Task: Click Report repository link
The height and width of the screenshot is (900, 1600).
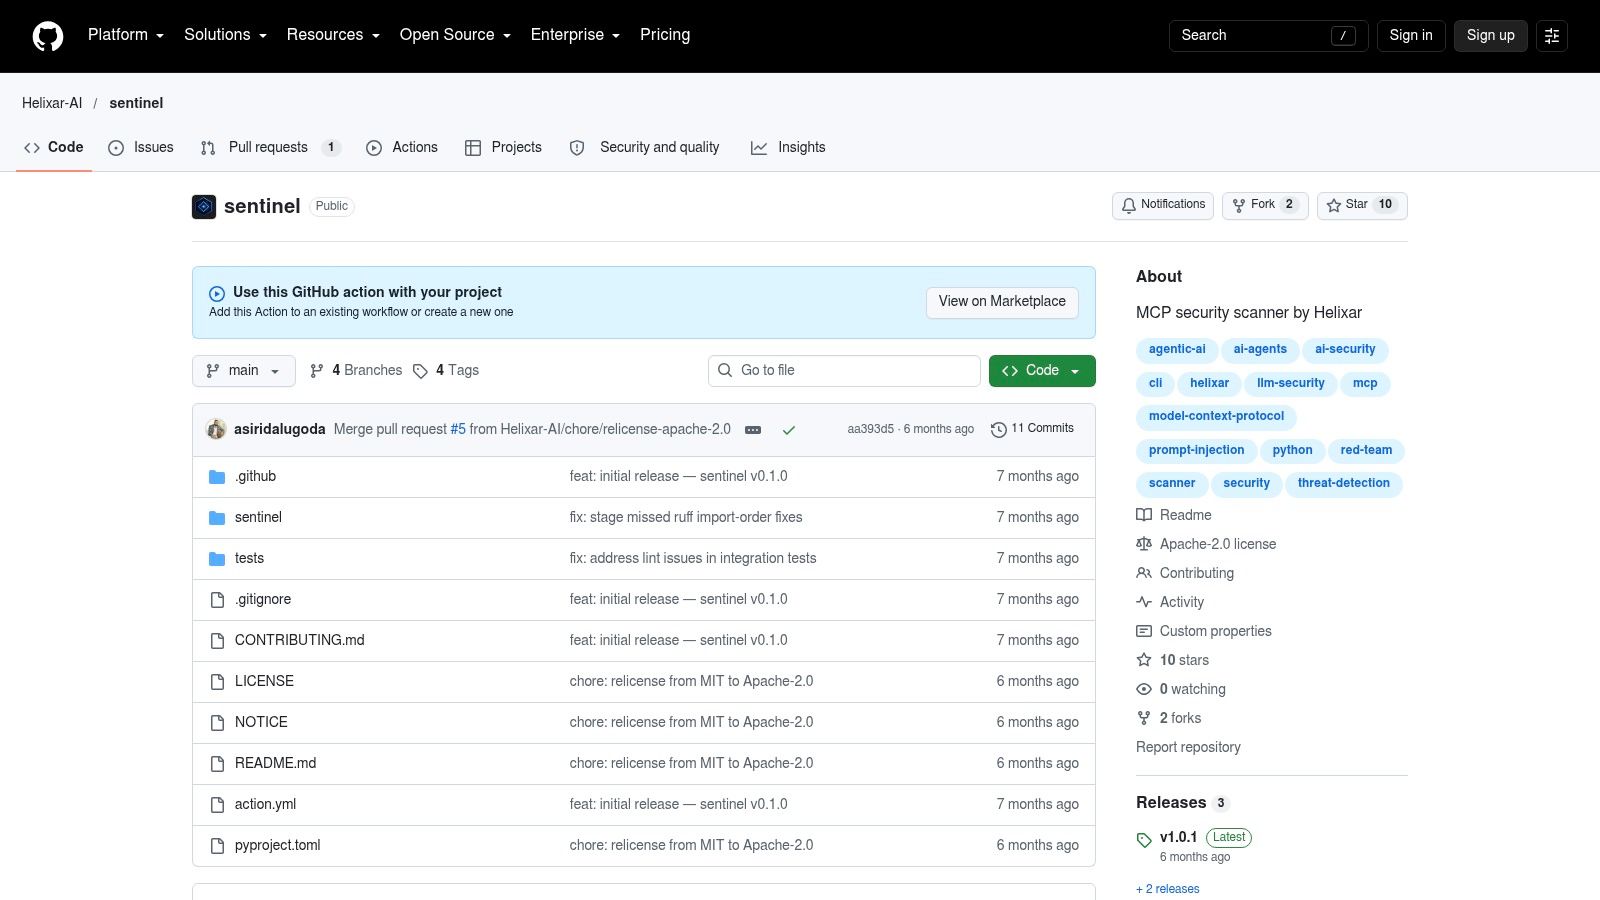Action: (x=1188, y=747)
